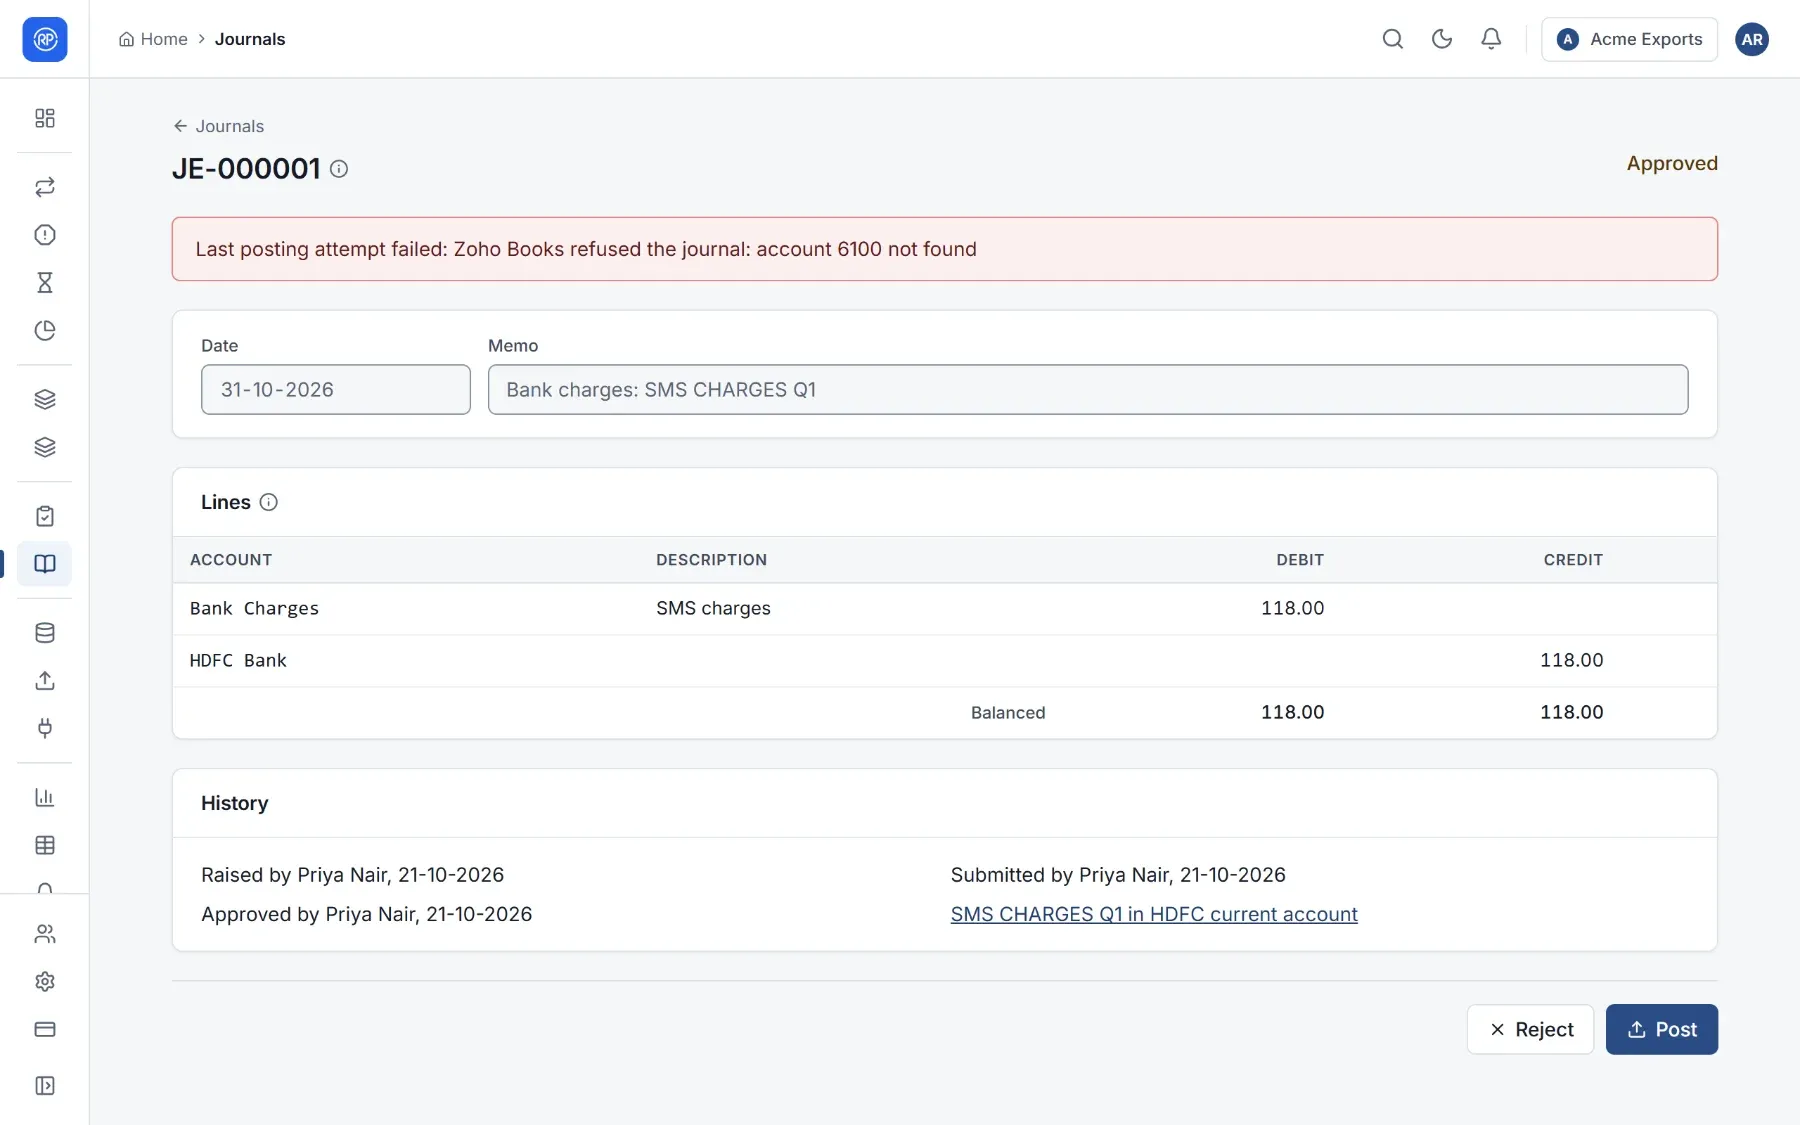This screenshot has width=1800, height=1125.
Task: Open the SMS CHARGES Q1 in HDFC link
Action: click(1154, 914)
